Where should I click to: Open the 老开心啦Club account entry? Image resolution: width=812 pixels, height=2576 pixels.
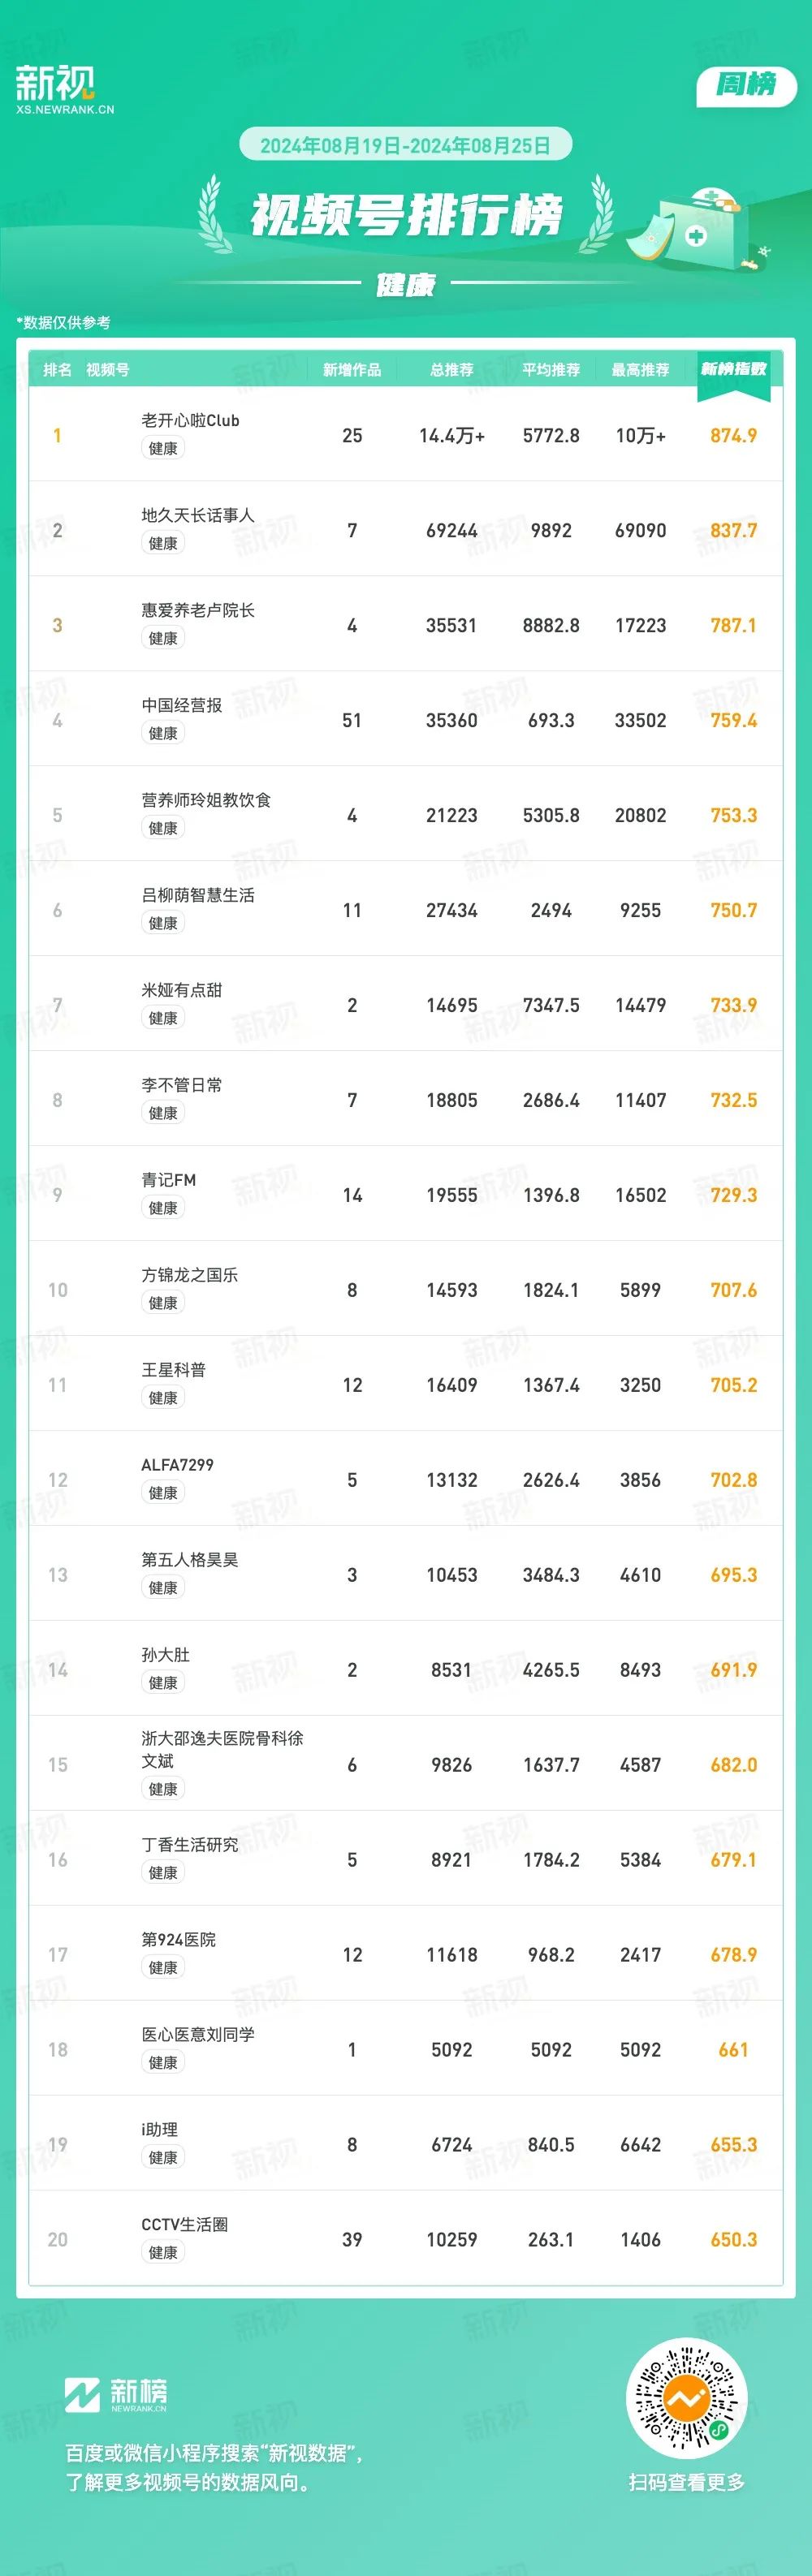click(190, 421)
